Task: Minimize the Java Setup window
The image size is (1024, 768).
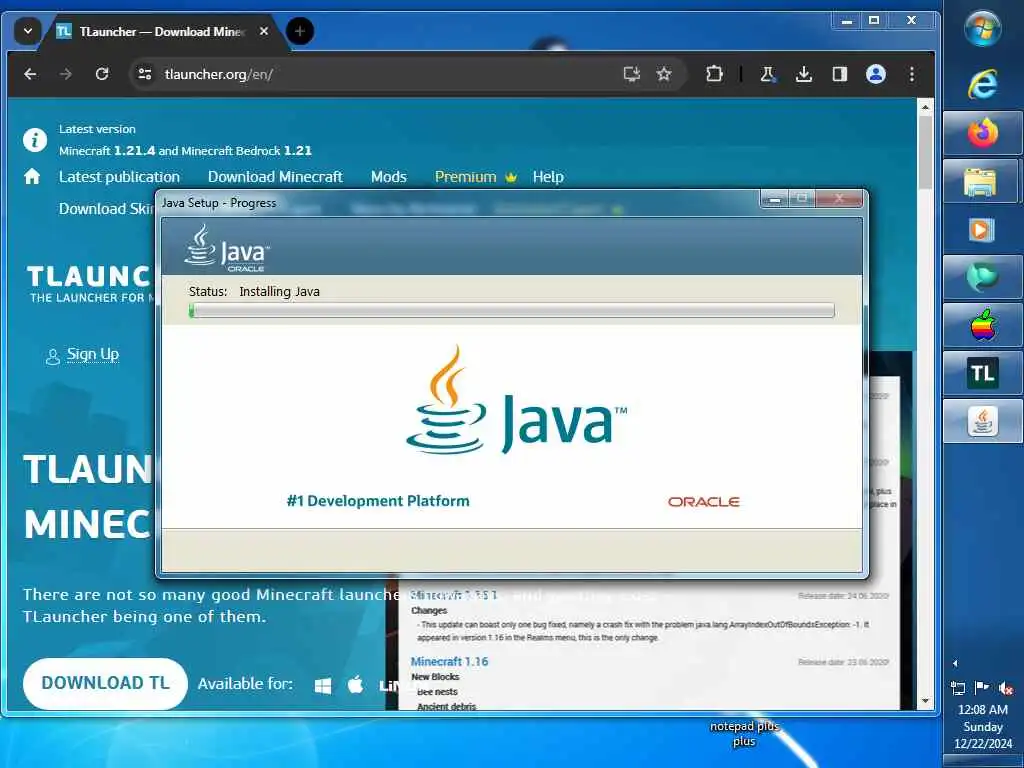Action: pyautogui.click(x=775, y=199)
